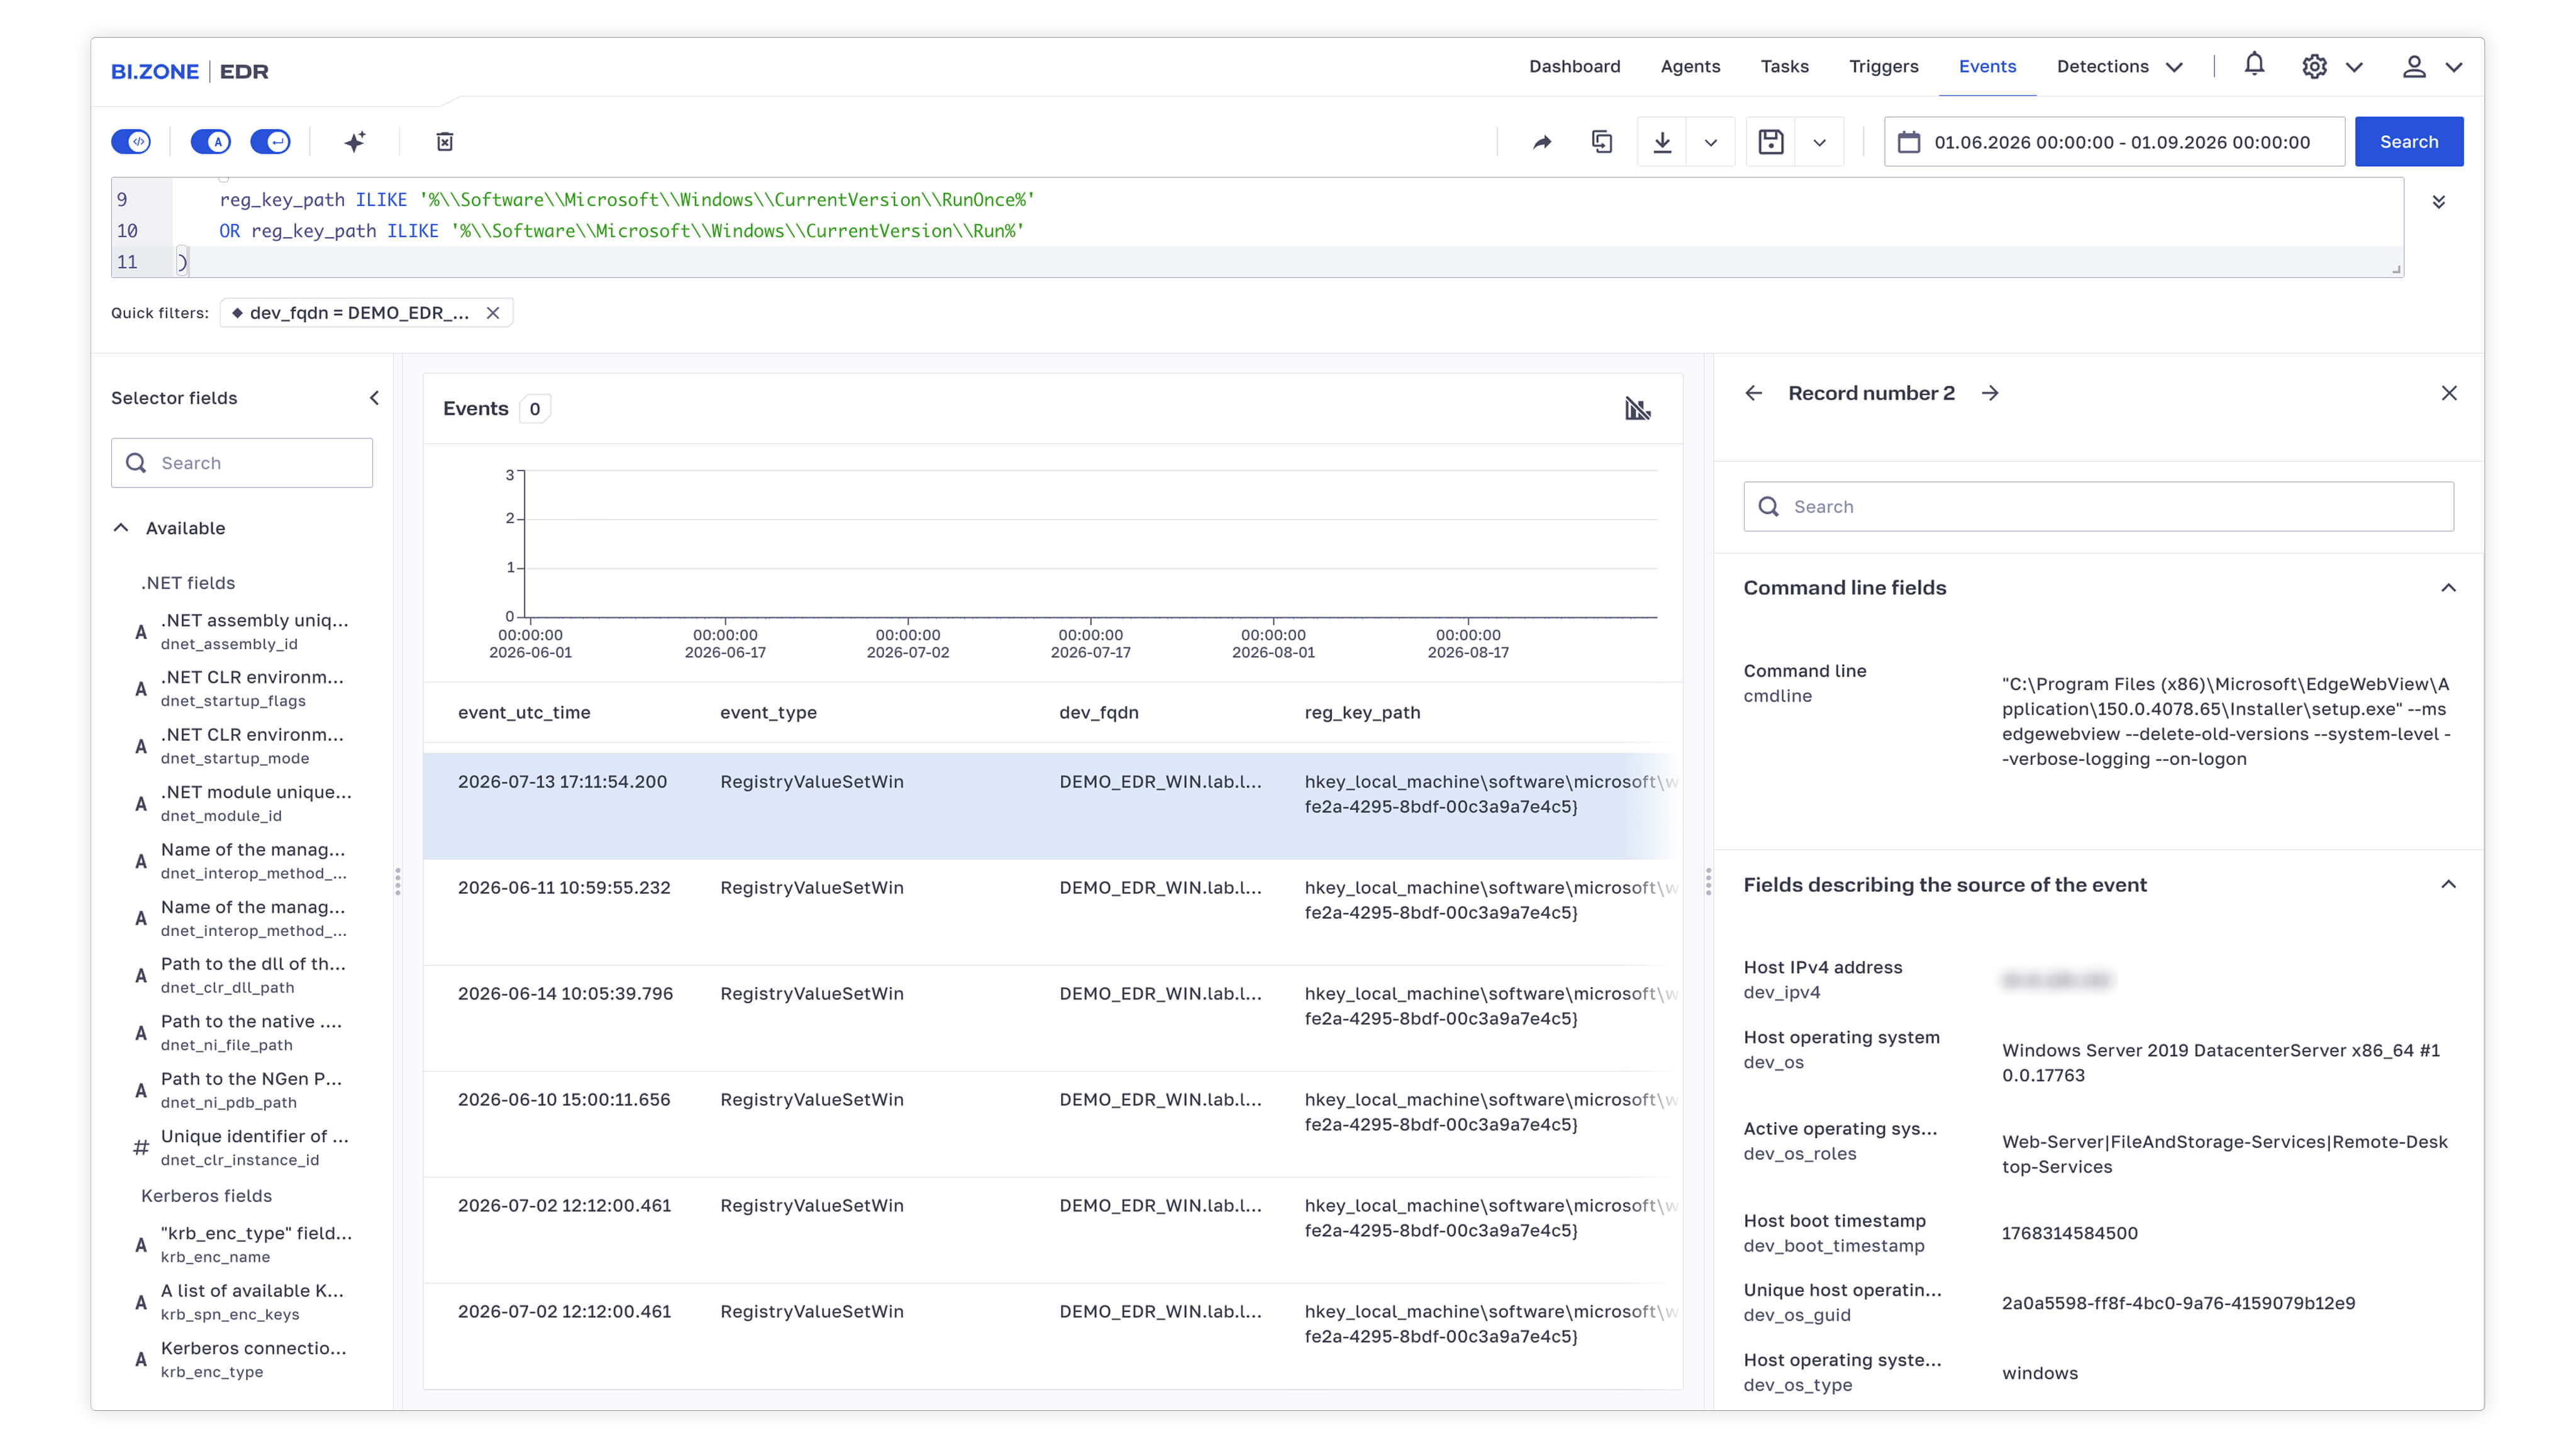The width and height of the screenshot is (2576, 1448).
Task: Select the dnet_assembly_id field
Action: pyautogui.click(x=242, y=632)
